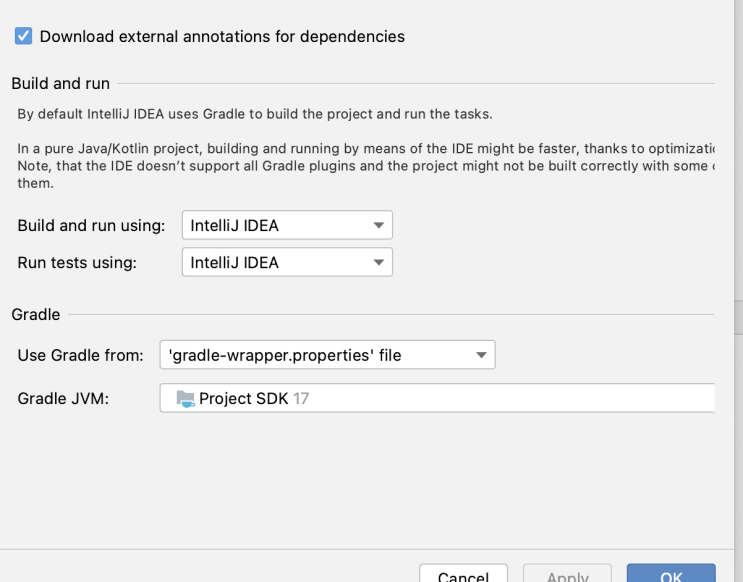
Task: Click the Project SDK folder icon
Action: 185,398
